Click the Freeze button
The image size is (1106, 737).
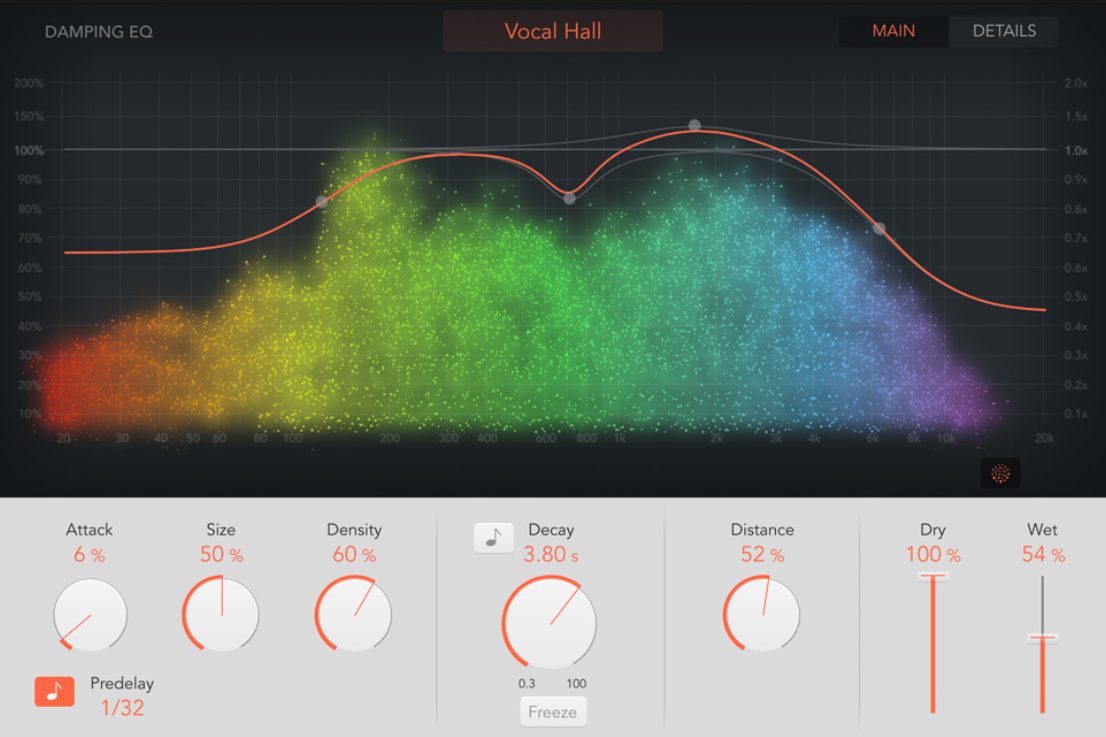[x=552, y=712]
